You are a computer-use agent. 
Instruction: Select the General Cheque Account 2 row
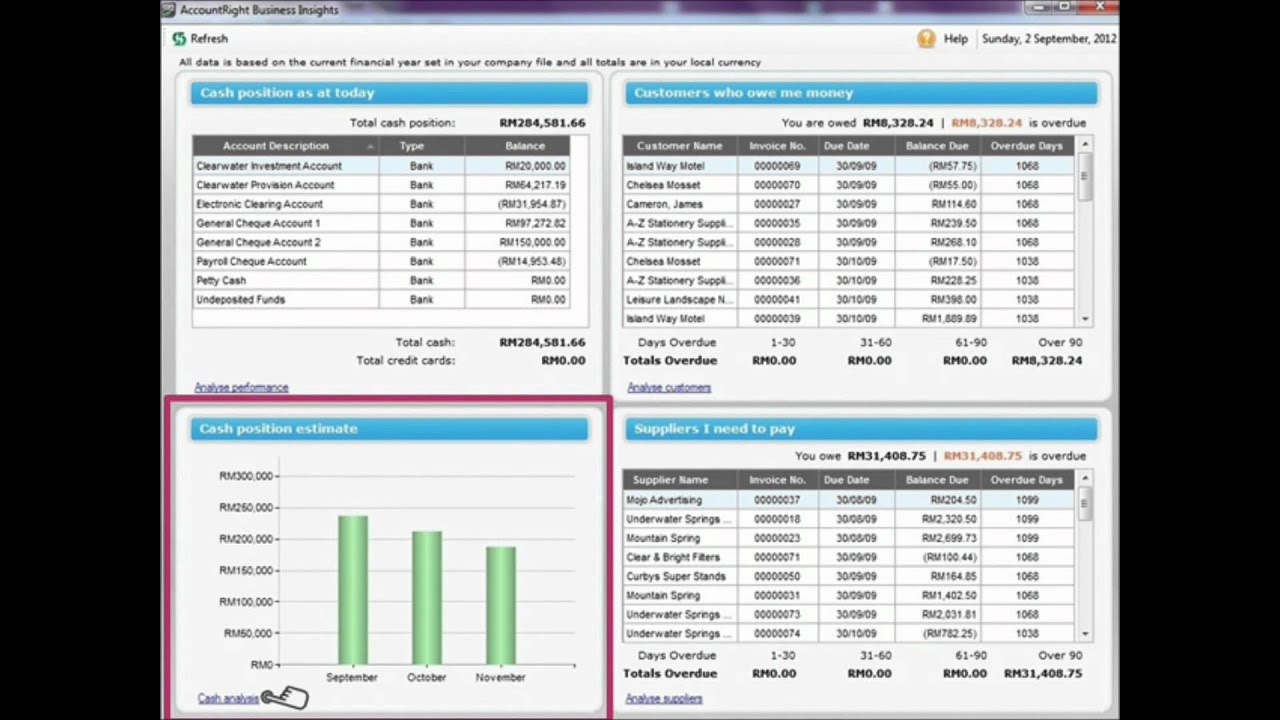381,242
